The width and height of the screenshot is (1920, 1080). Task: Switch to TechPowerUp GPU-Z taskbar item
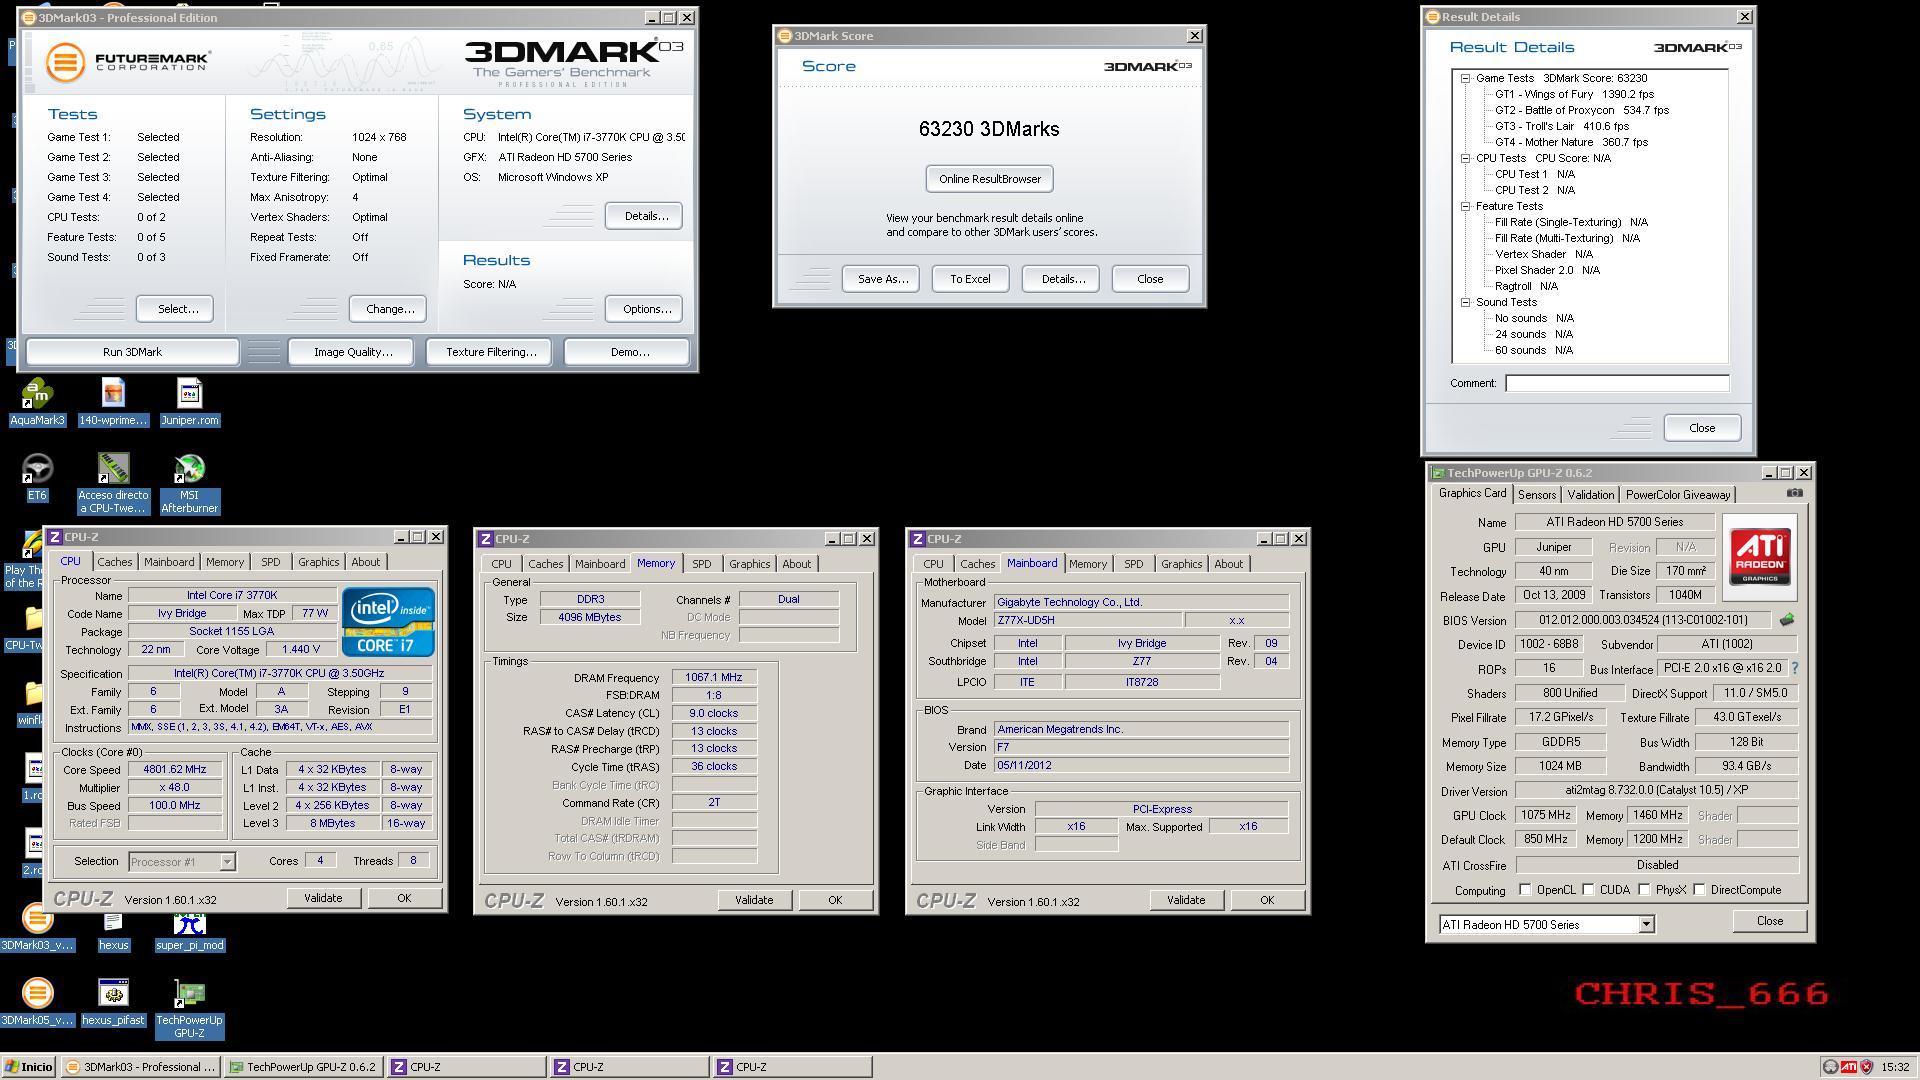303,1067
